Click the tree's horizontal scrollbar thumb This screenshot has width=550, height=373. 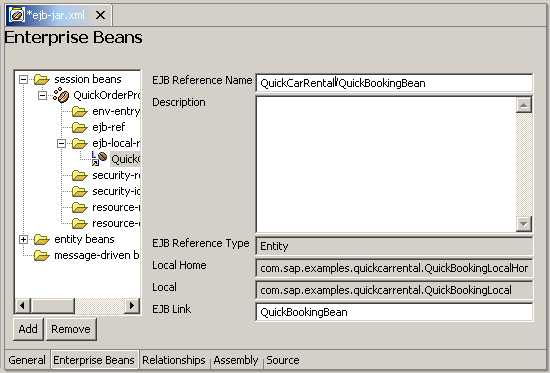(x=53, y=305)
